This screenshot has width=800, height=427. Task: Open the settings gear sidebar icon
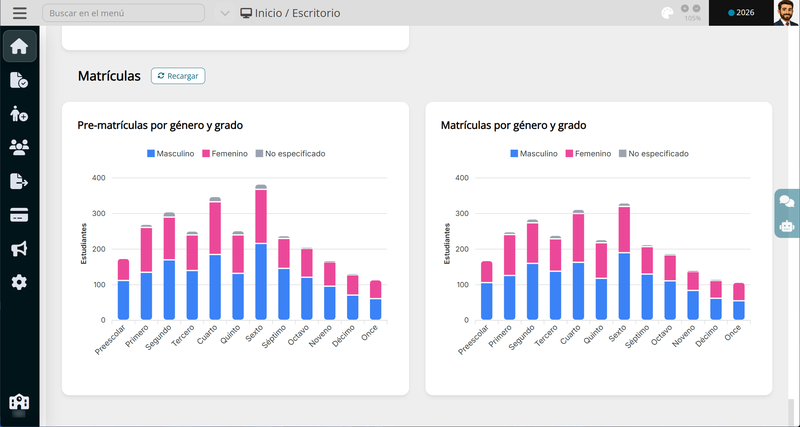pyautogui.click(x=19, y=282)
